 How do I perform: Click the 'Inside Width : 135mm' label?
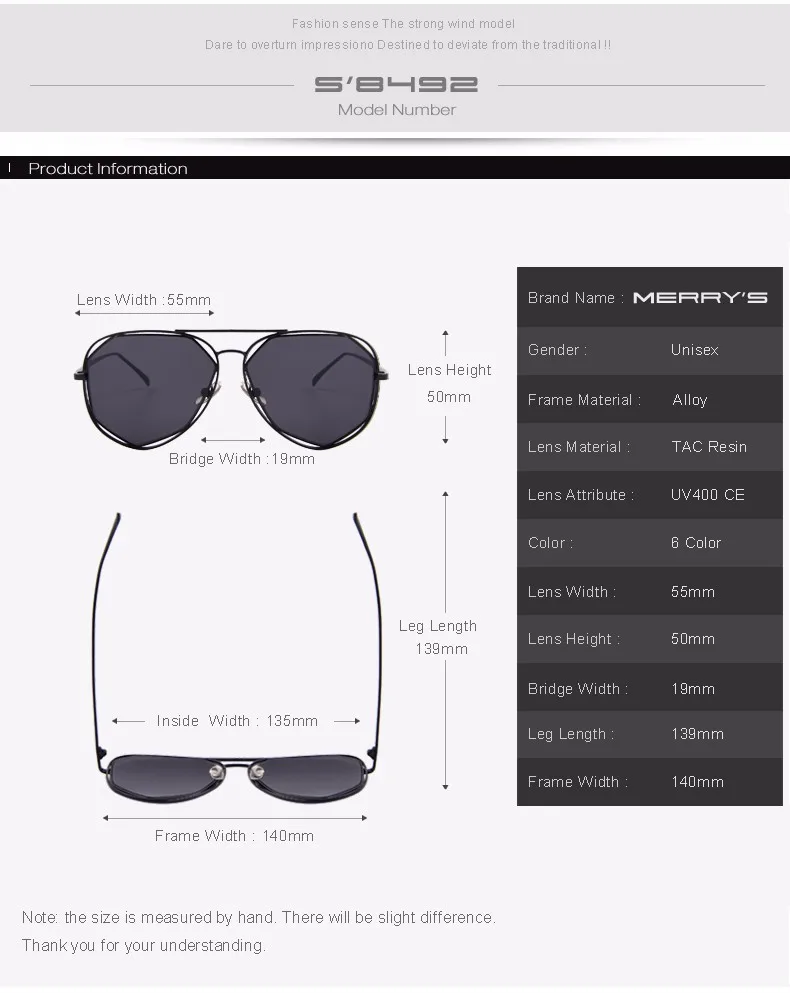tap(237, 721)
